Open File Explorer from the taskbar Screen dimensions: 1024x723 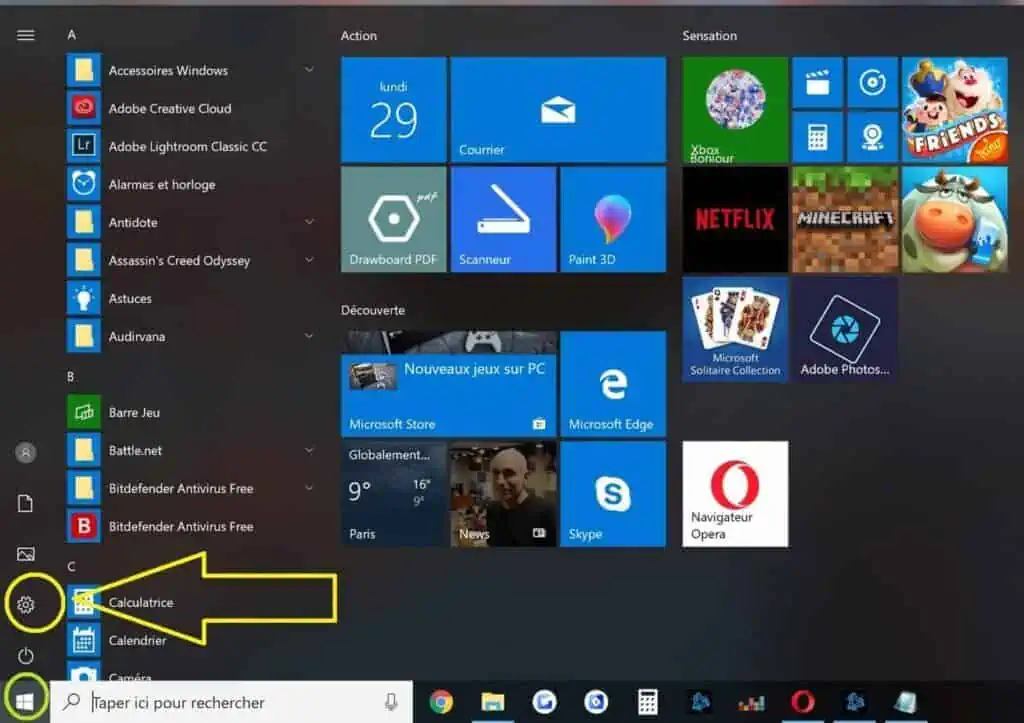click(491, 702)
